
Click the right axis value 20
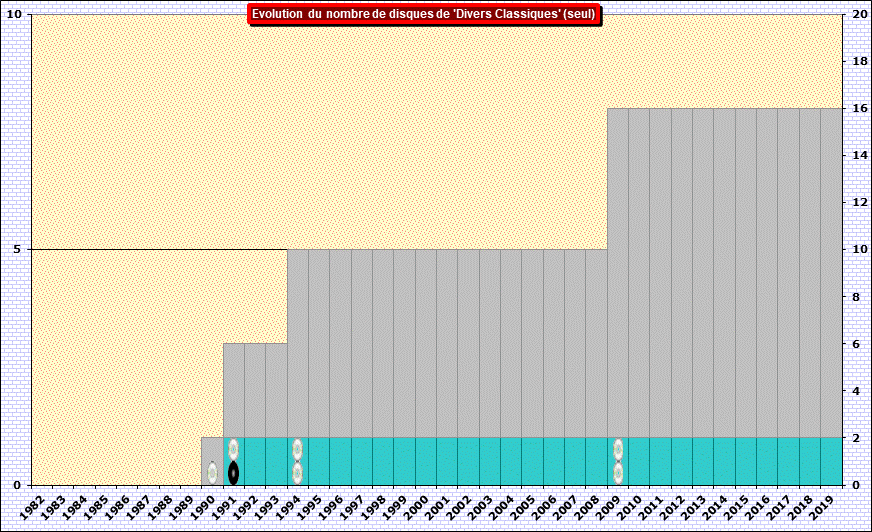click(x=859, y=14)
